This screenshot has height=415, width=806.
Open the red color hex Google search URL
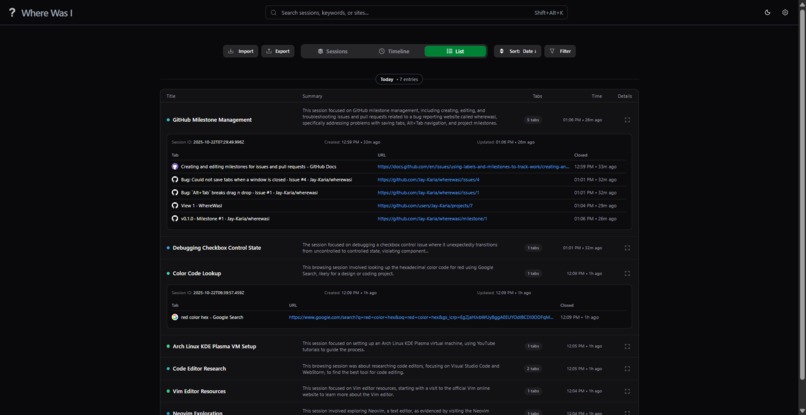(421, 317)
